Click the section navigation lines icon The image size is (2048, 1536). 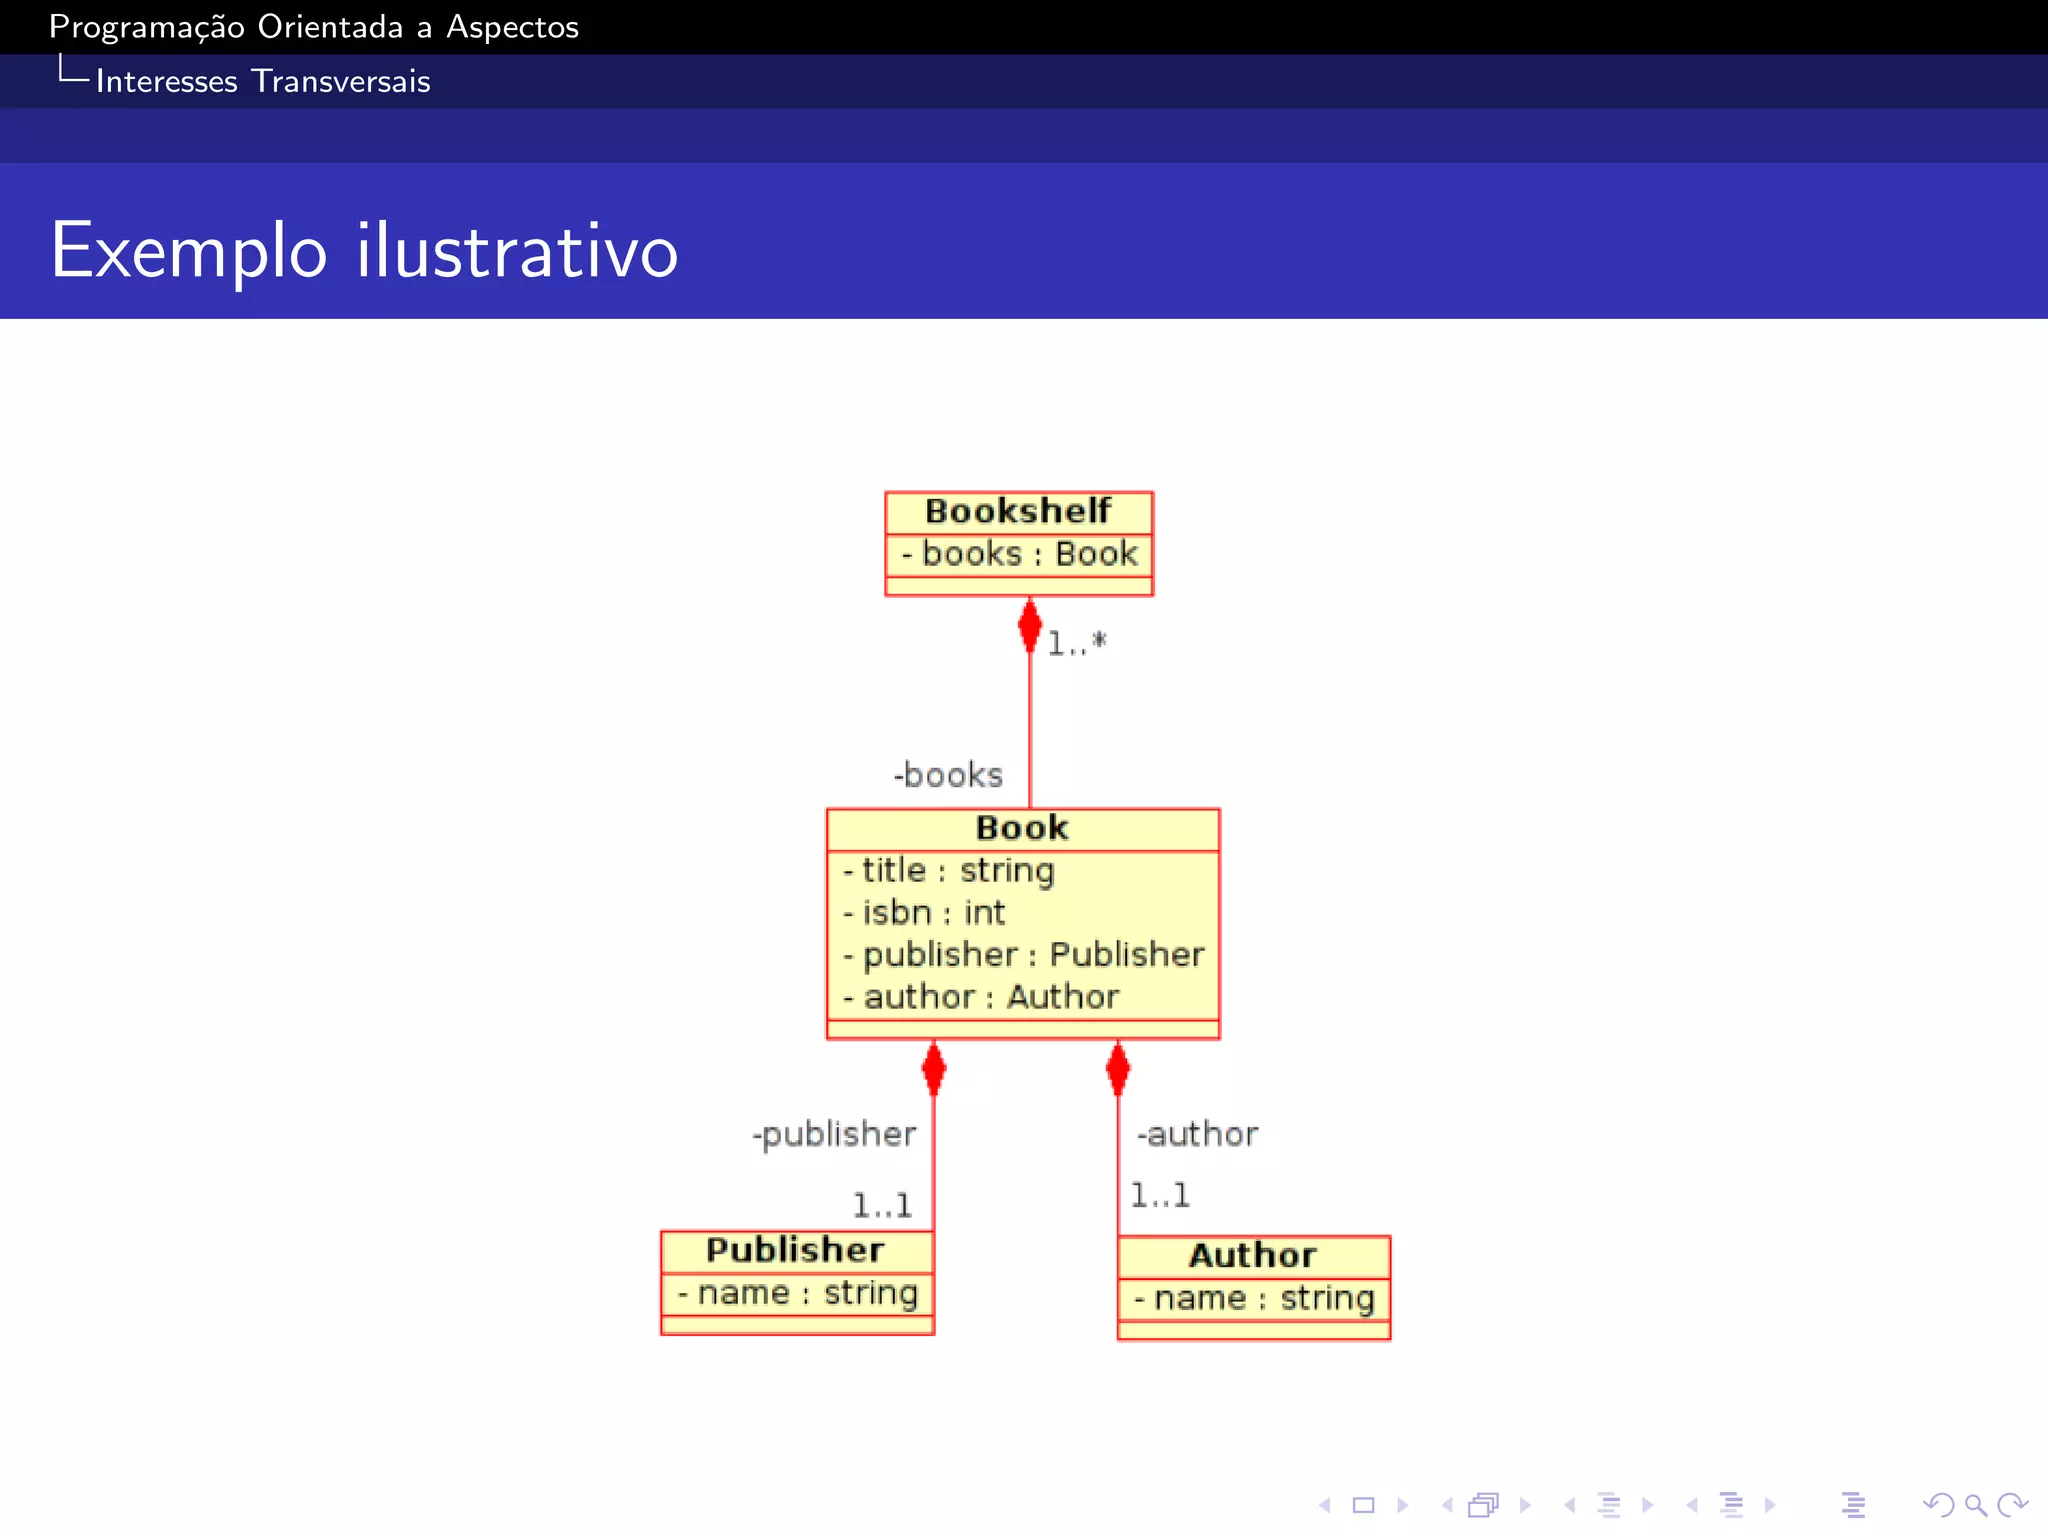(x=1732, y=1505)
